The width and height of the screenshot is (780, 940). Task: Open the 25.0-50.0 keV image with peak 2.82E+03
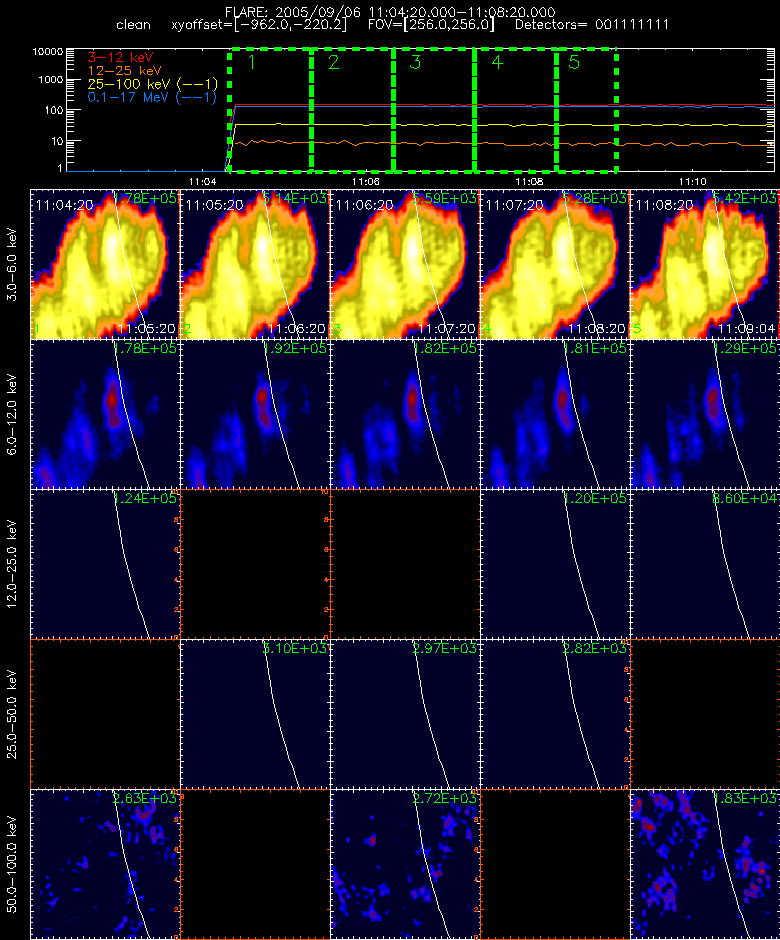click(555, 714)
